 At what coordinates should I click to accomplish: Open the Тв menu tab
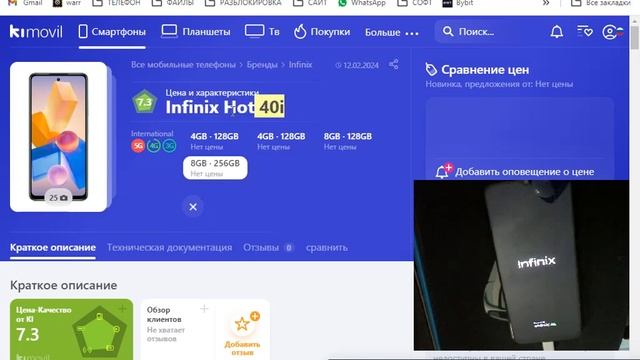point(262,32)
